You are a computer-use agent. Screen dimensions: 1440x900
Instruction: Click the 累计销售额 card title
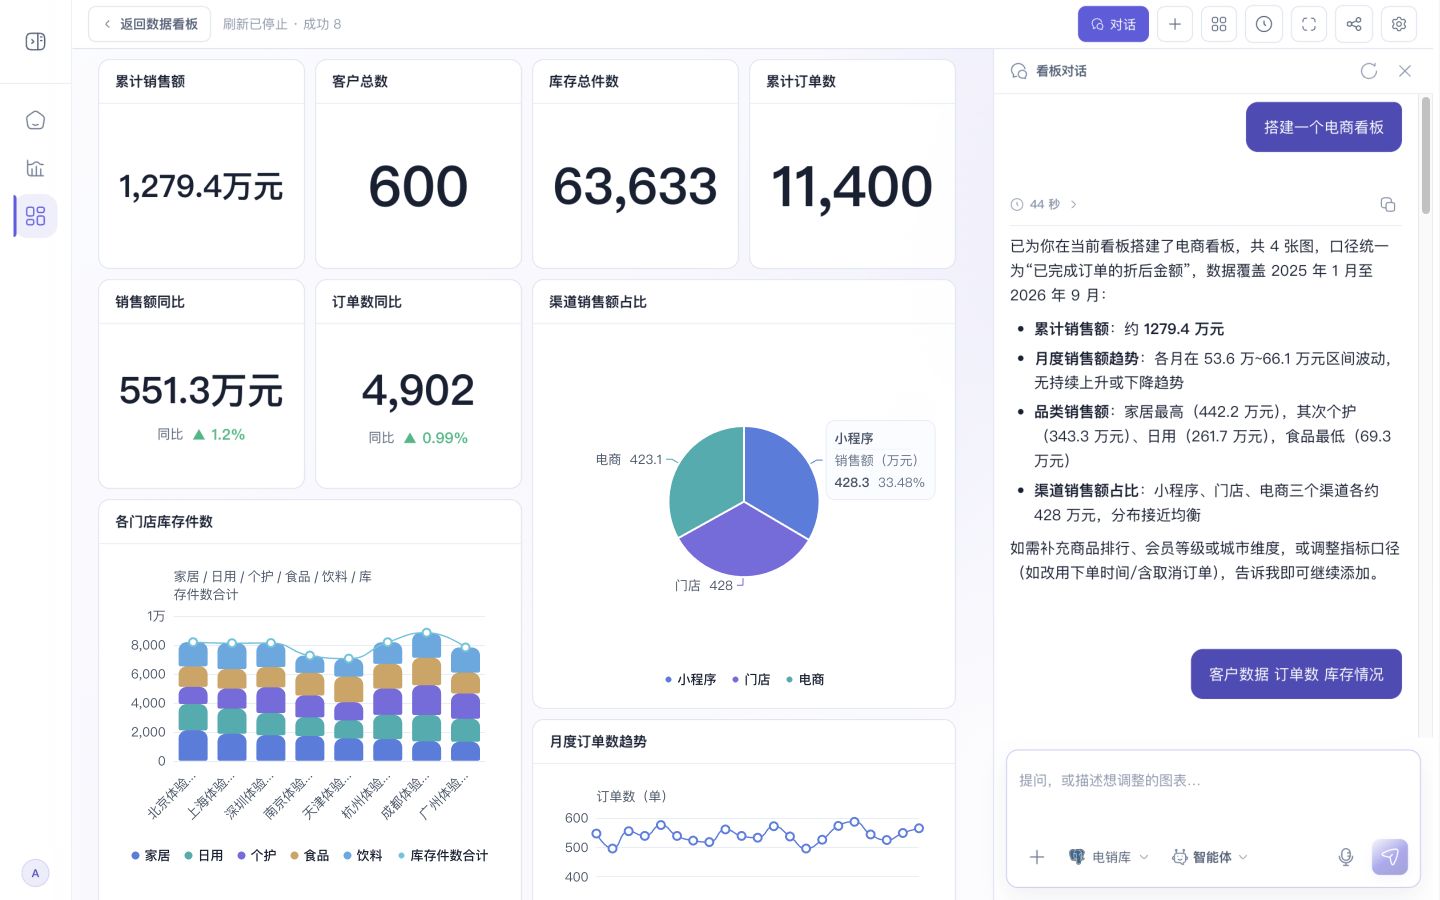(150, 81)
